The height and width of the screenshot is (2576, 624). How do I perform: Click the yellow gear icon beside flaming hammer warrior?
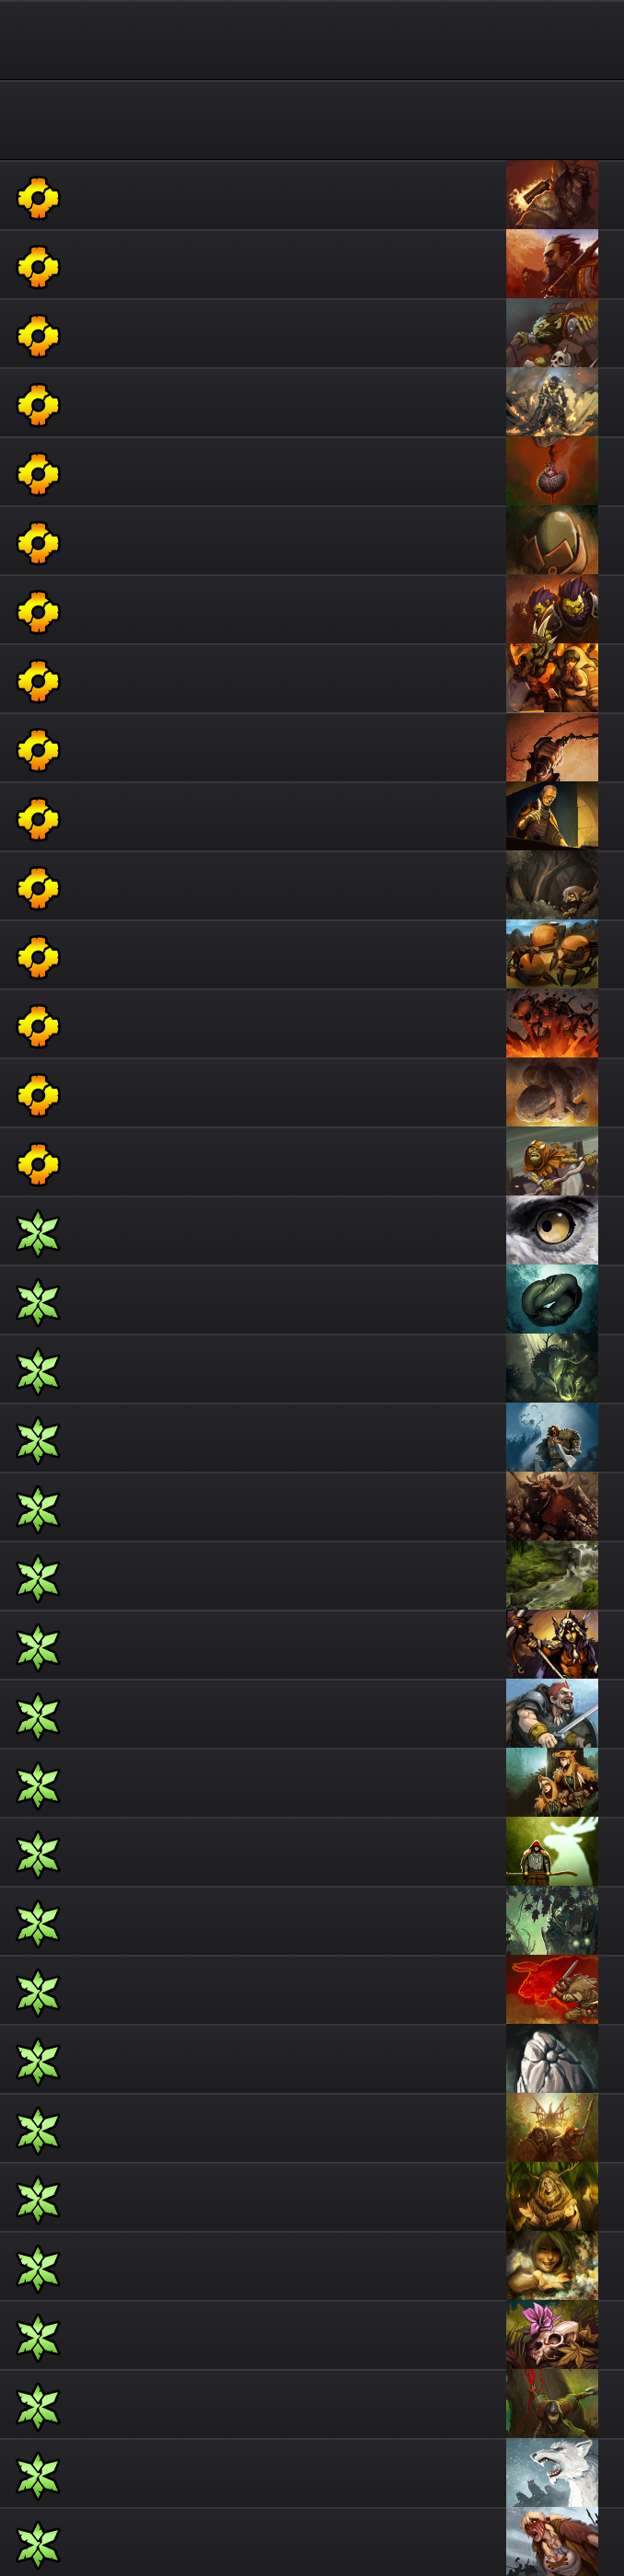click(x=38, y=198)
